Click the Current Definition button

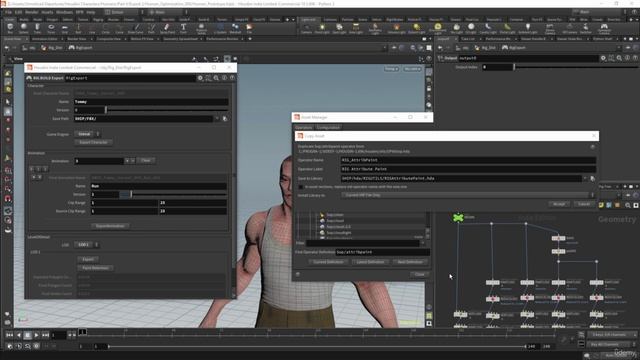[x=328, y=262]
